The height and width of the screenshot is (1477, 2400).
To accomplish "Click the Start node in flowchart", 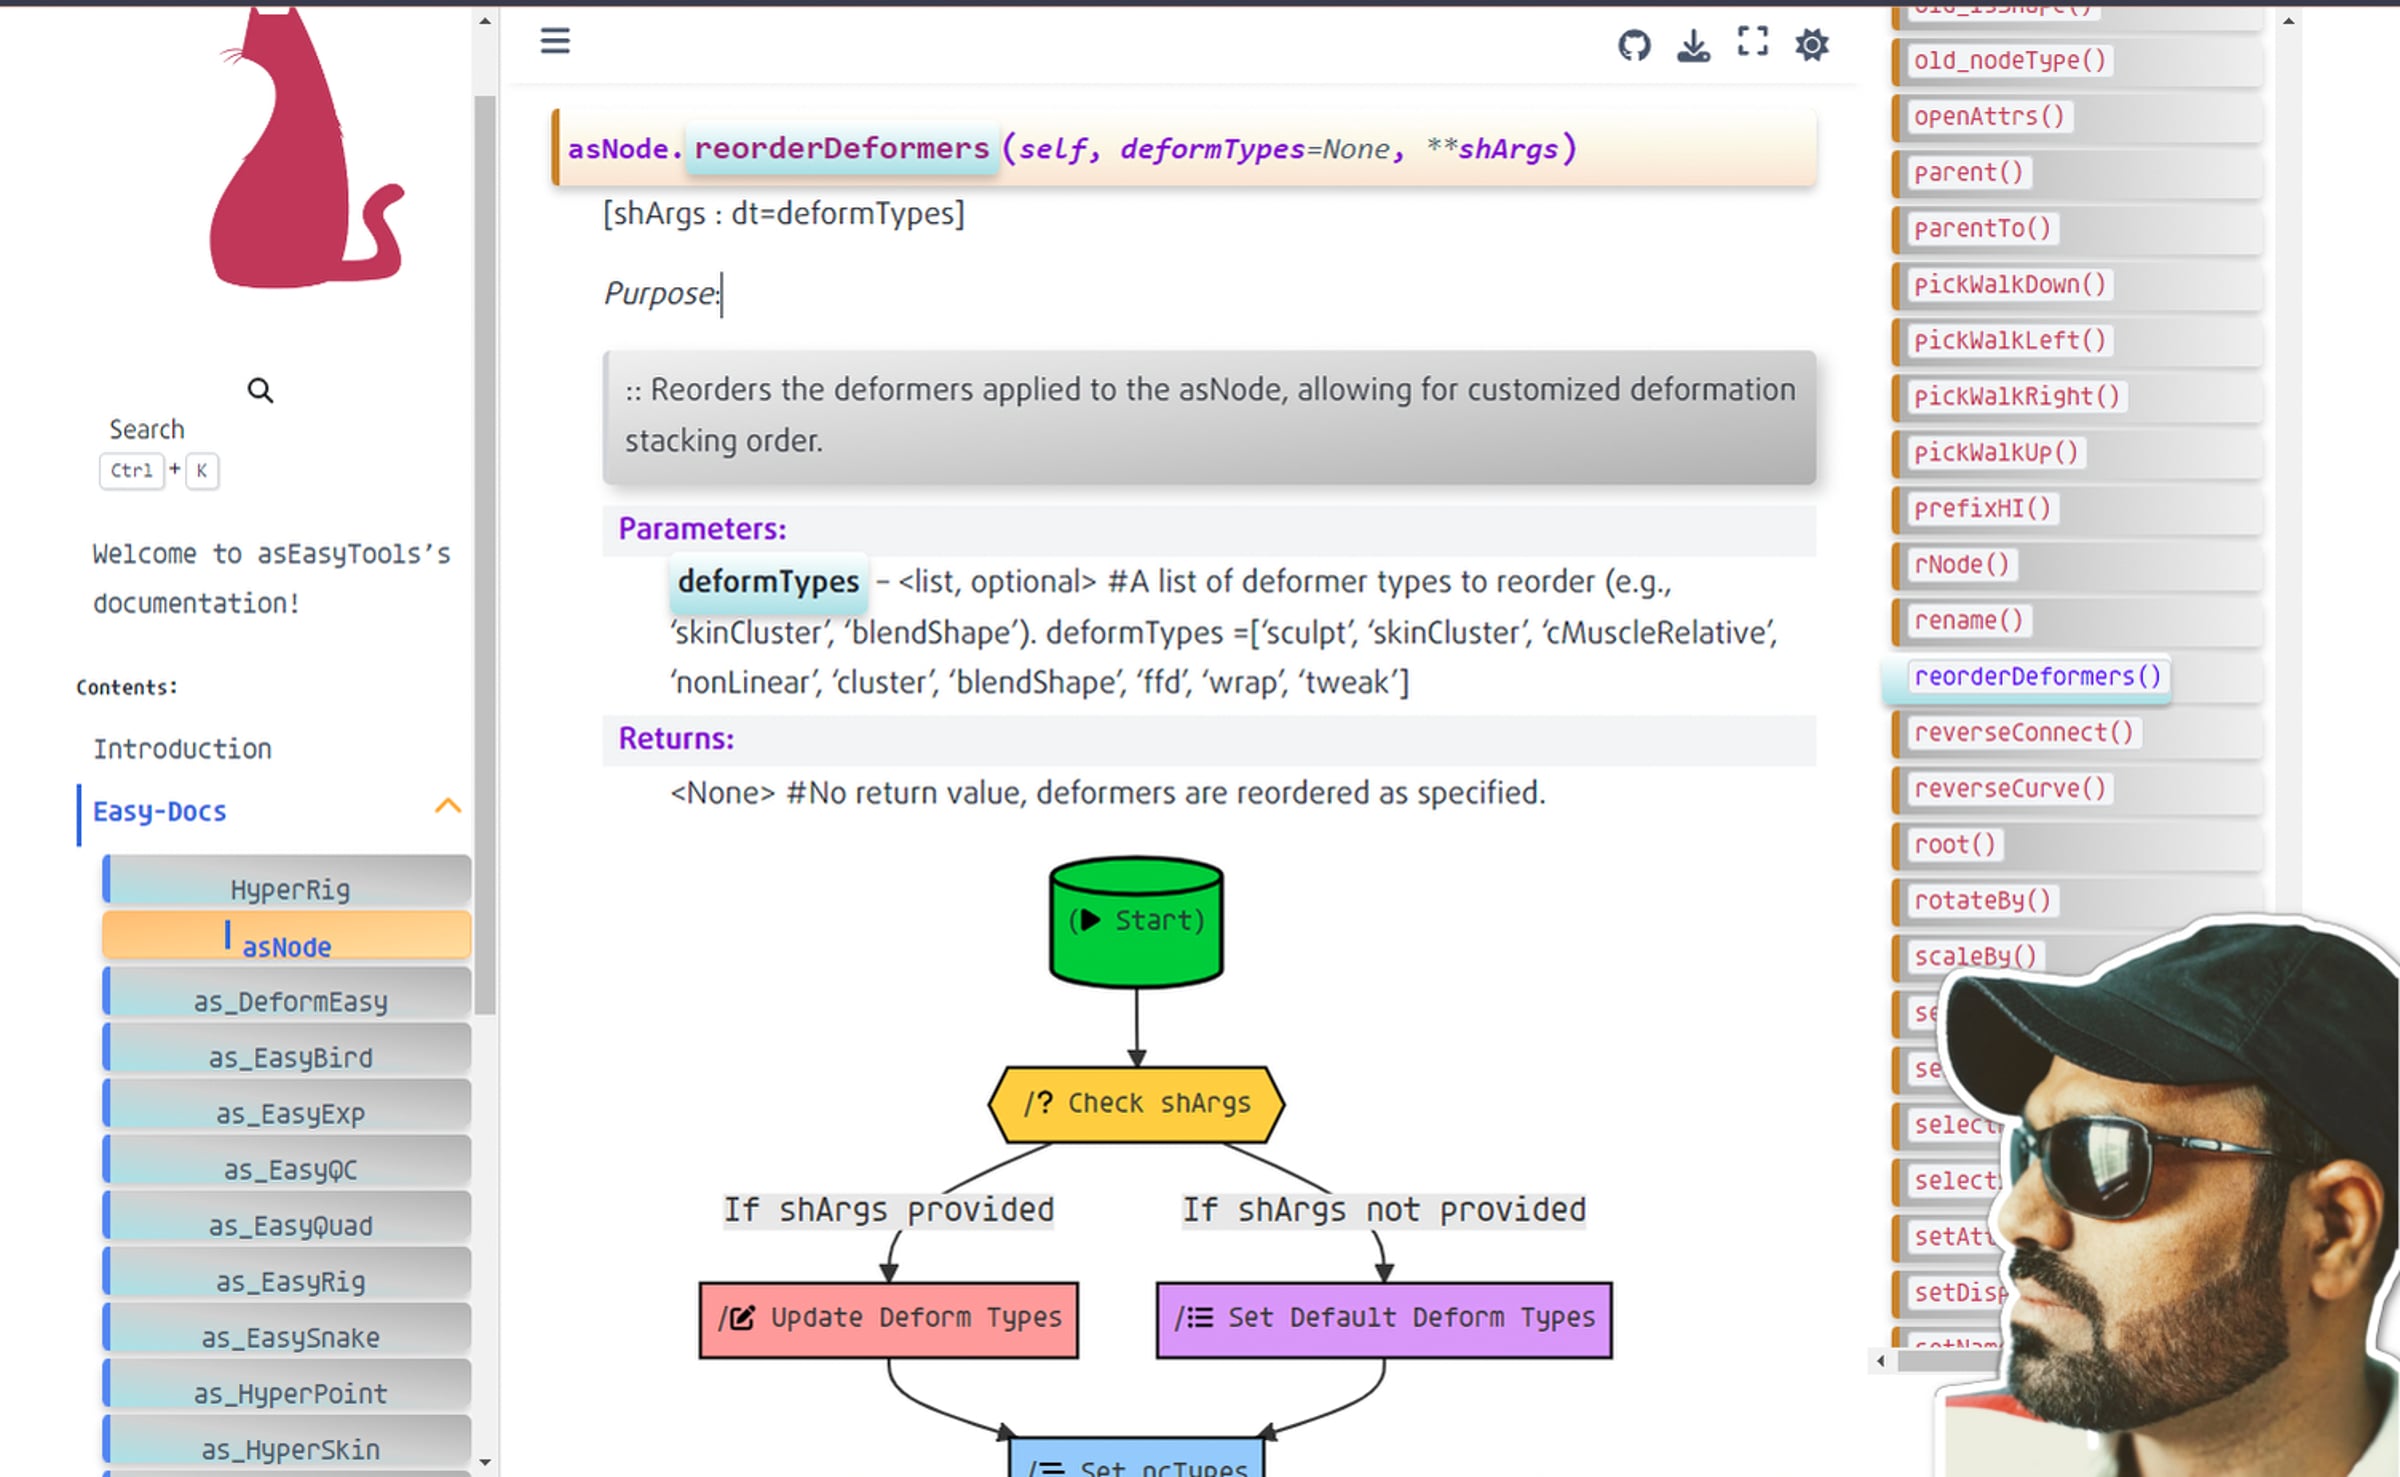I will [x=1136, y=921].
